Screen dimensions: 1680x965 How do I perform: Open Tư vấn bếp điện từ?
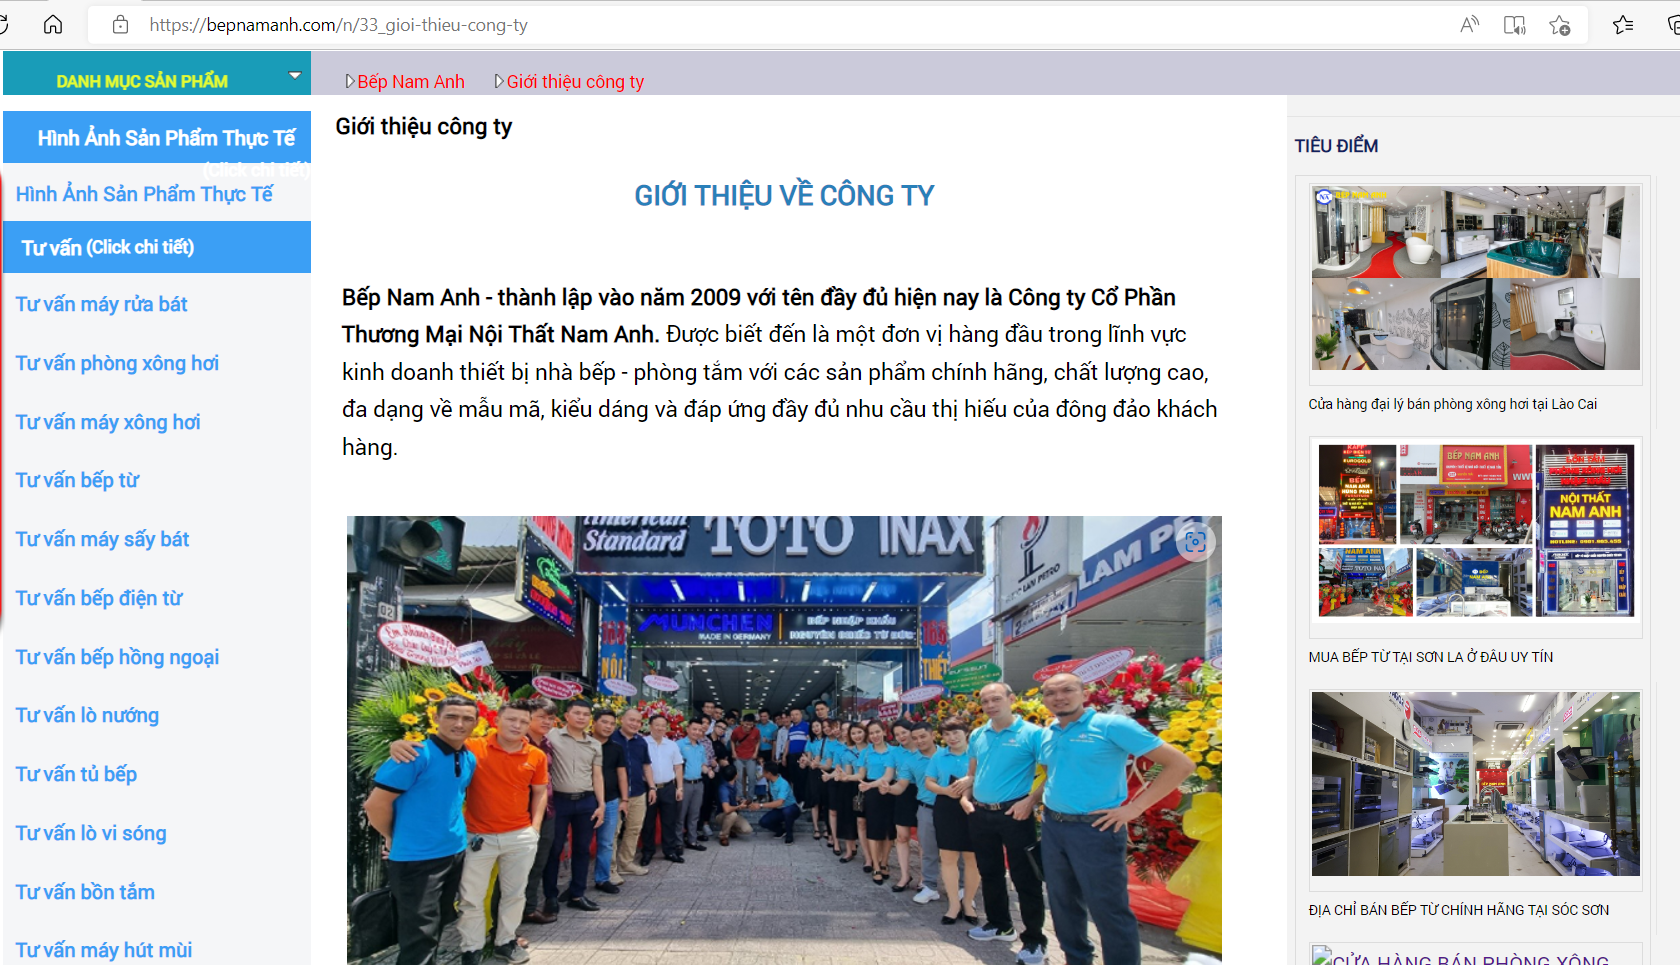point(99,598)
